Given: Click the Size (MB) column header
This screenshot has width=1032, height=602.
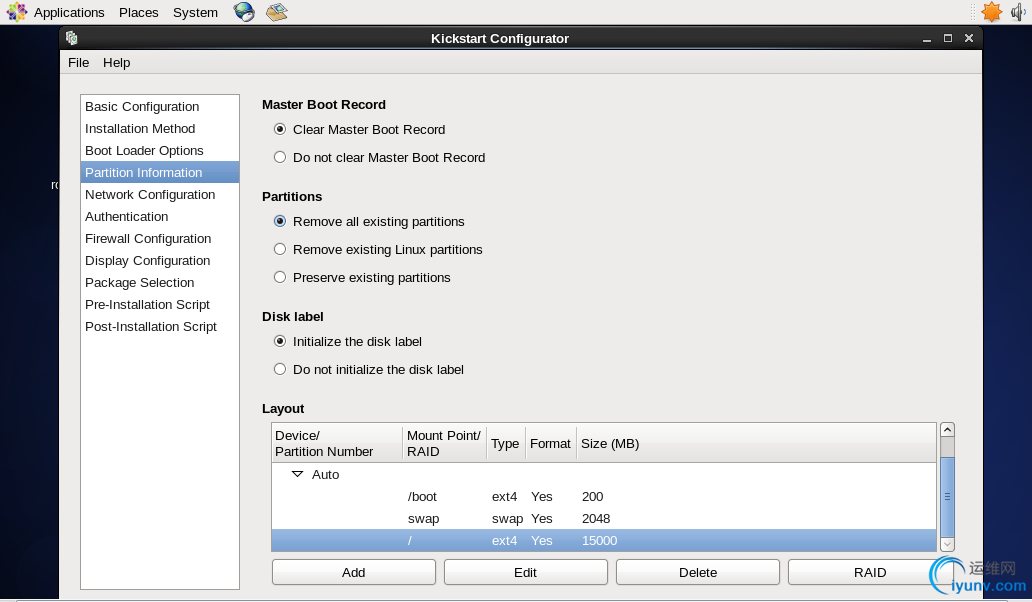Looking at the screenshot, I should pyautogui.click(x=756, y=443).
